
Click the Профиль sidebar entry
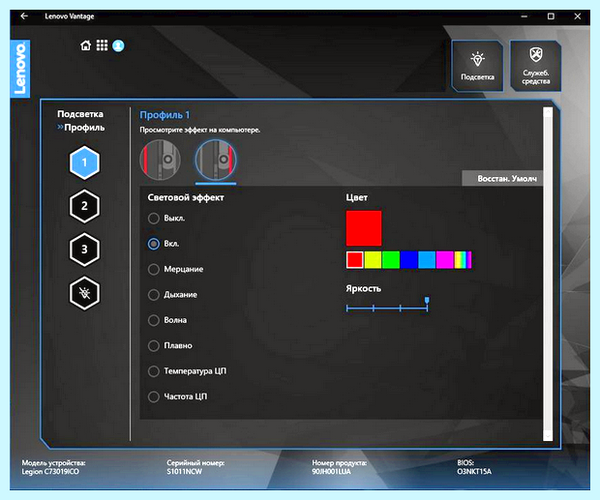pyautogui.click(x=84, y=128)
